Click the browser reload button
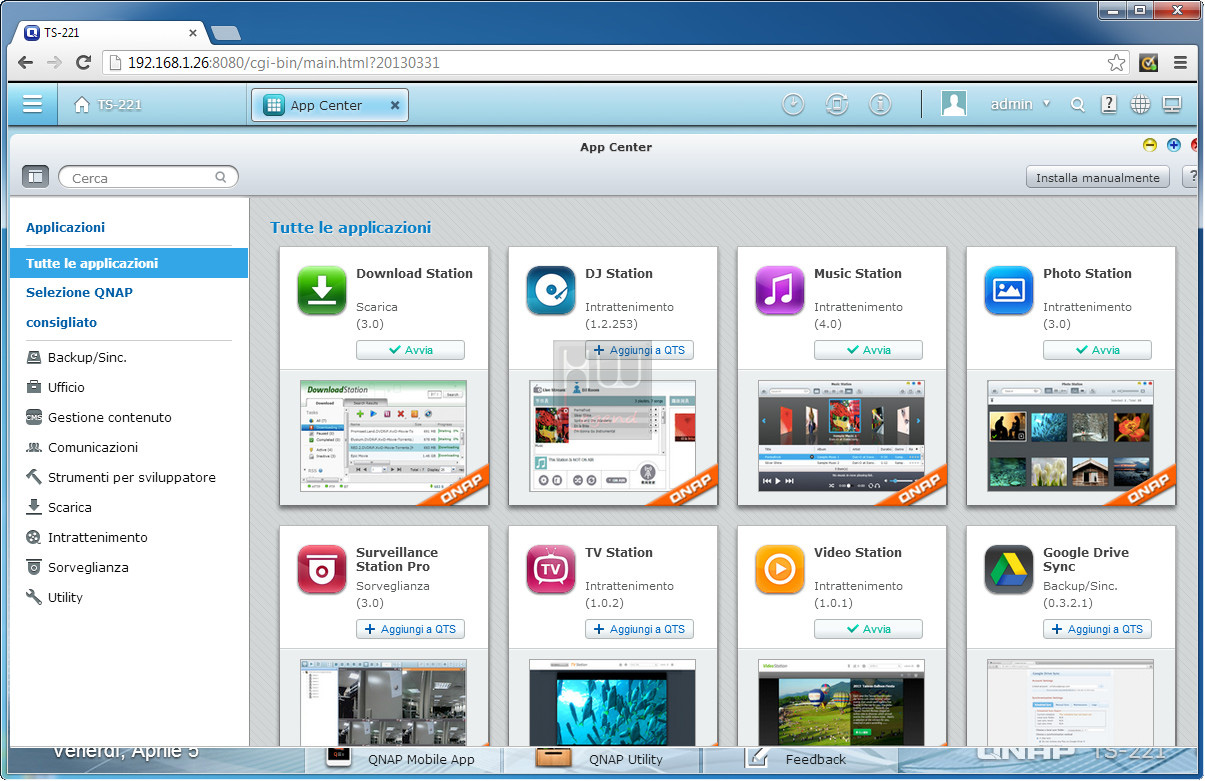The width and height of the screenshot is (1205, 781). coord(84,62)
